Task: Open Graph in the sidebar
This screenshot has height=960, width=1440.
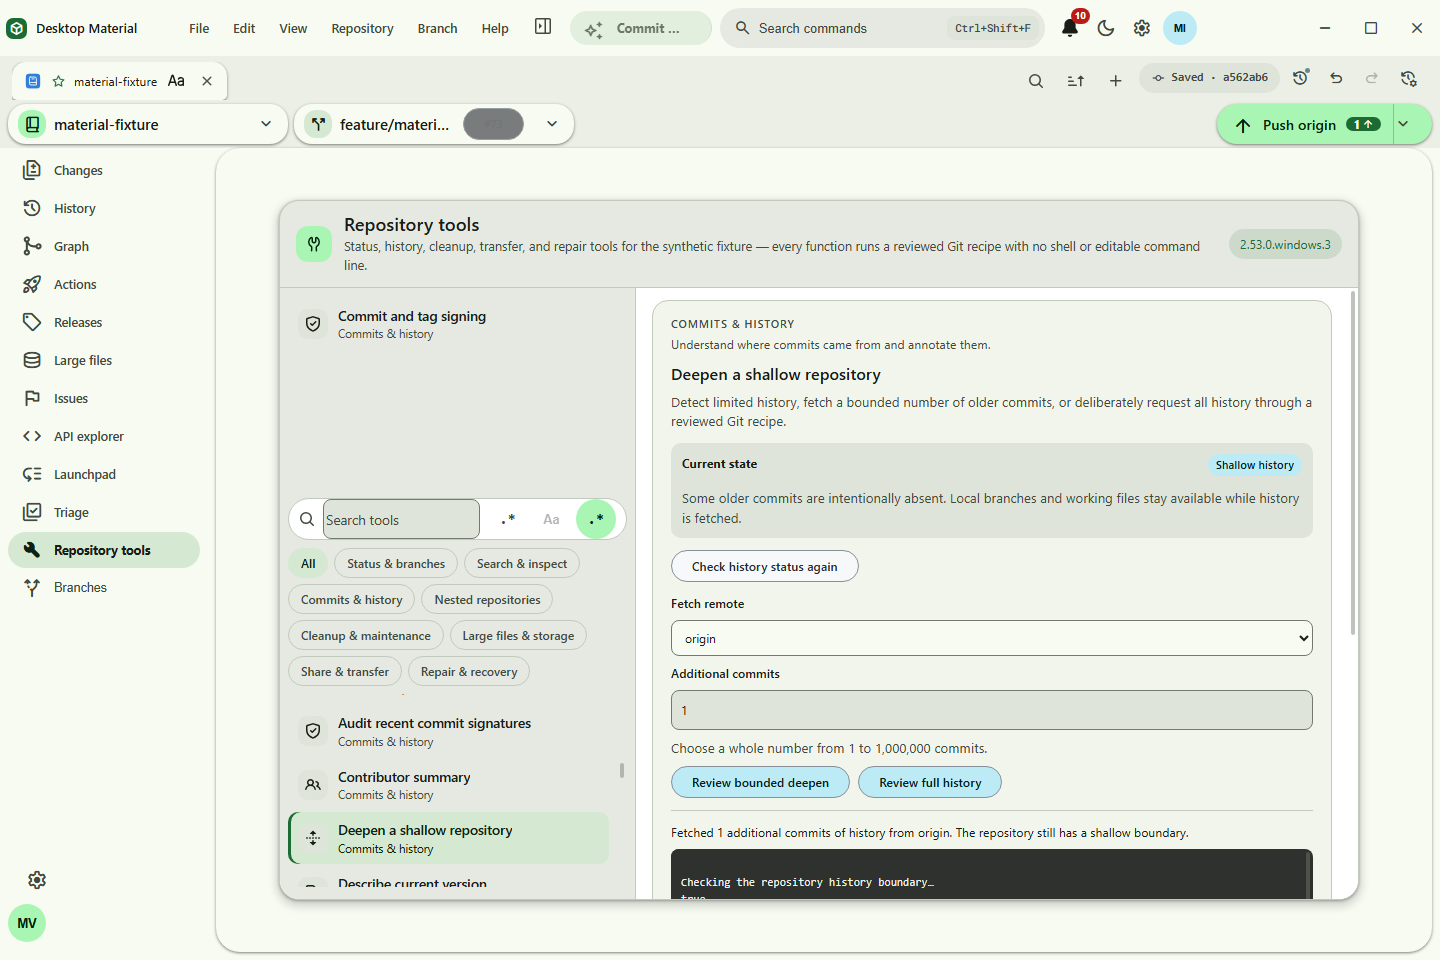Action: [104, 246]
